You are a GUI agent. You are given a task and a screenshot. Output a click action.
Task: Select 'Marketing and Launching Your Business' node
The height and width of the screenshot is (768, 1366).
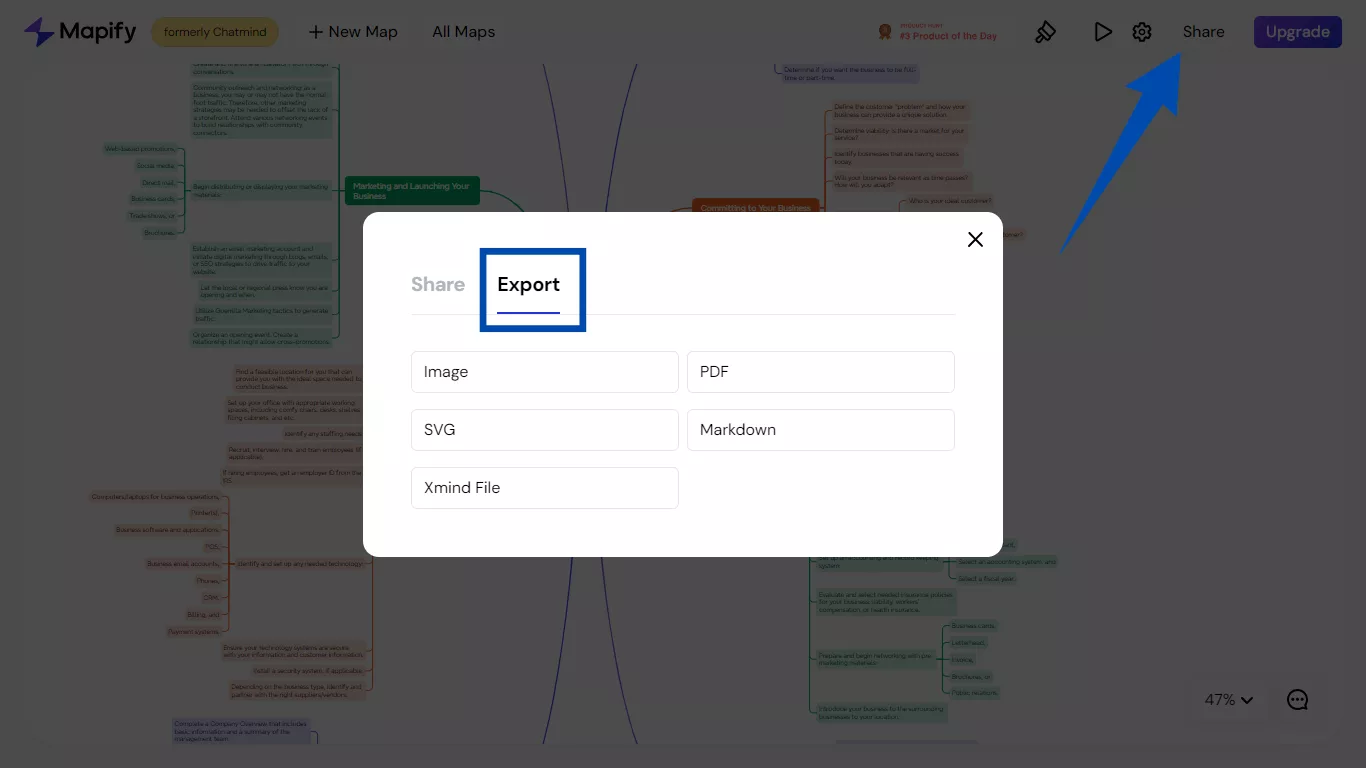(412, 191)
